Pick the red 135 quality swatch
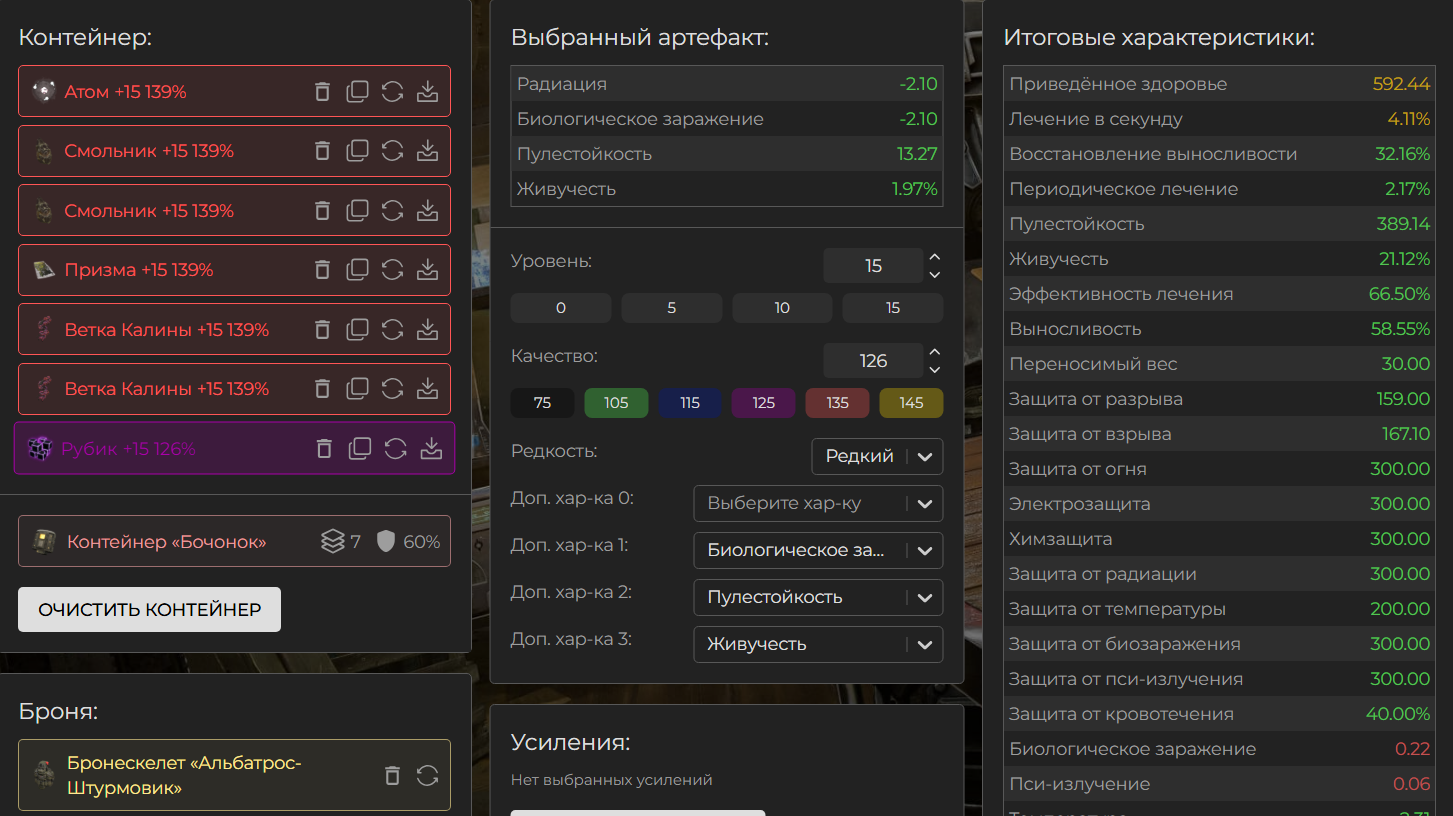 click(837, 403)
